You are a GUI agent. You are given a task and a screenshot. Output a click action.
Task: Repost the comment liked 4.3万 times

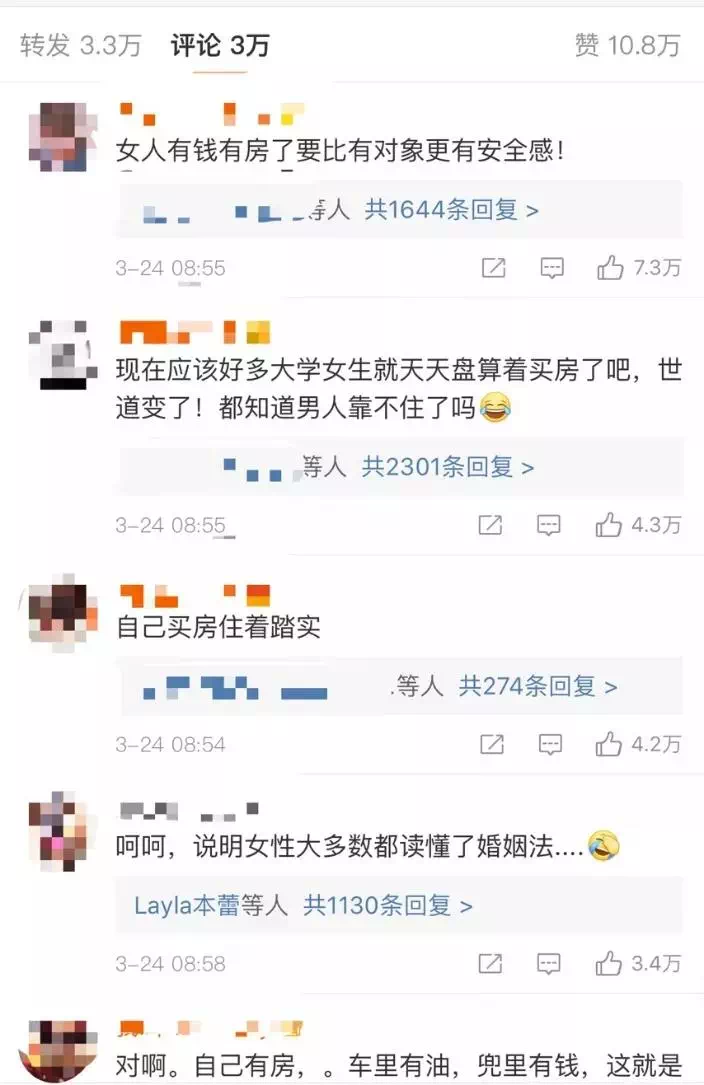tap(491, 525)
